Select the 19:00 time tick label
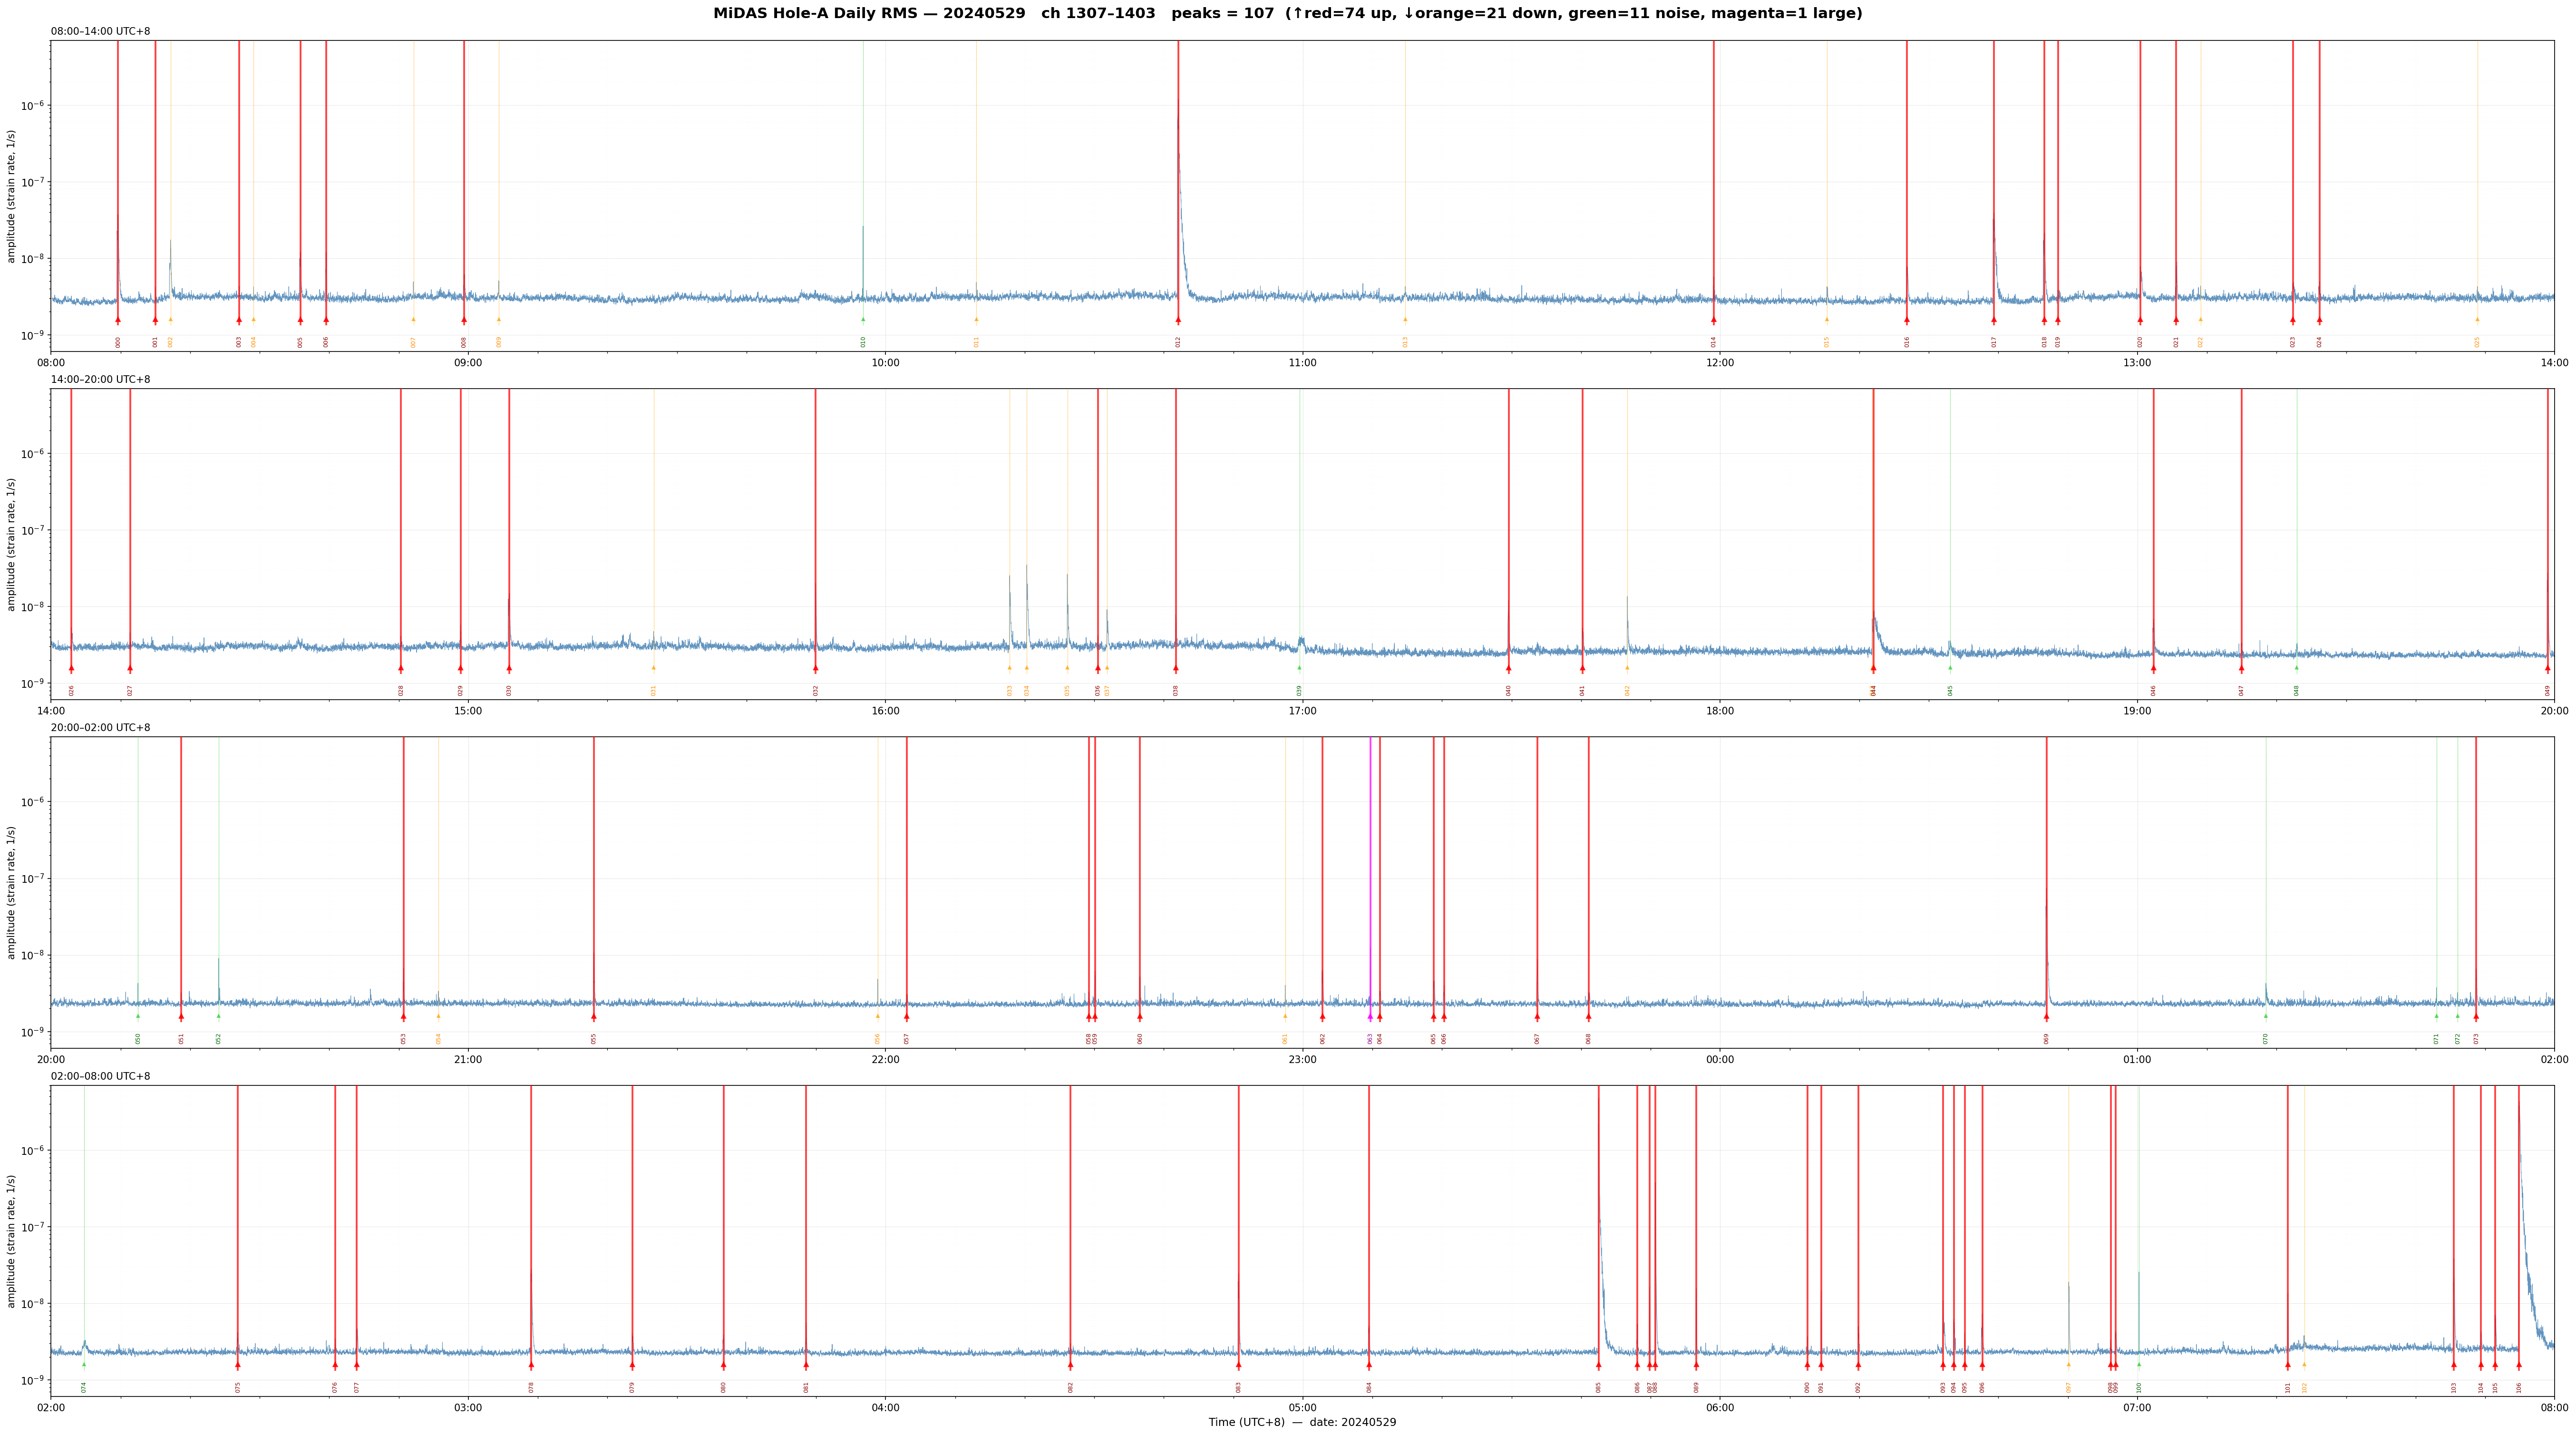This screenshot has height=1435, width=2576. [x=2137, y=711]
